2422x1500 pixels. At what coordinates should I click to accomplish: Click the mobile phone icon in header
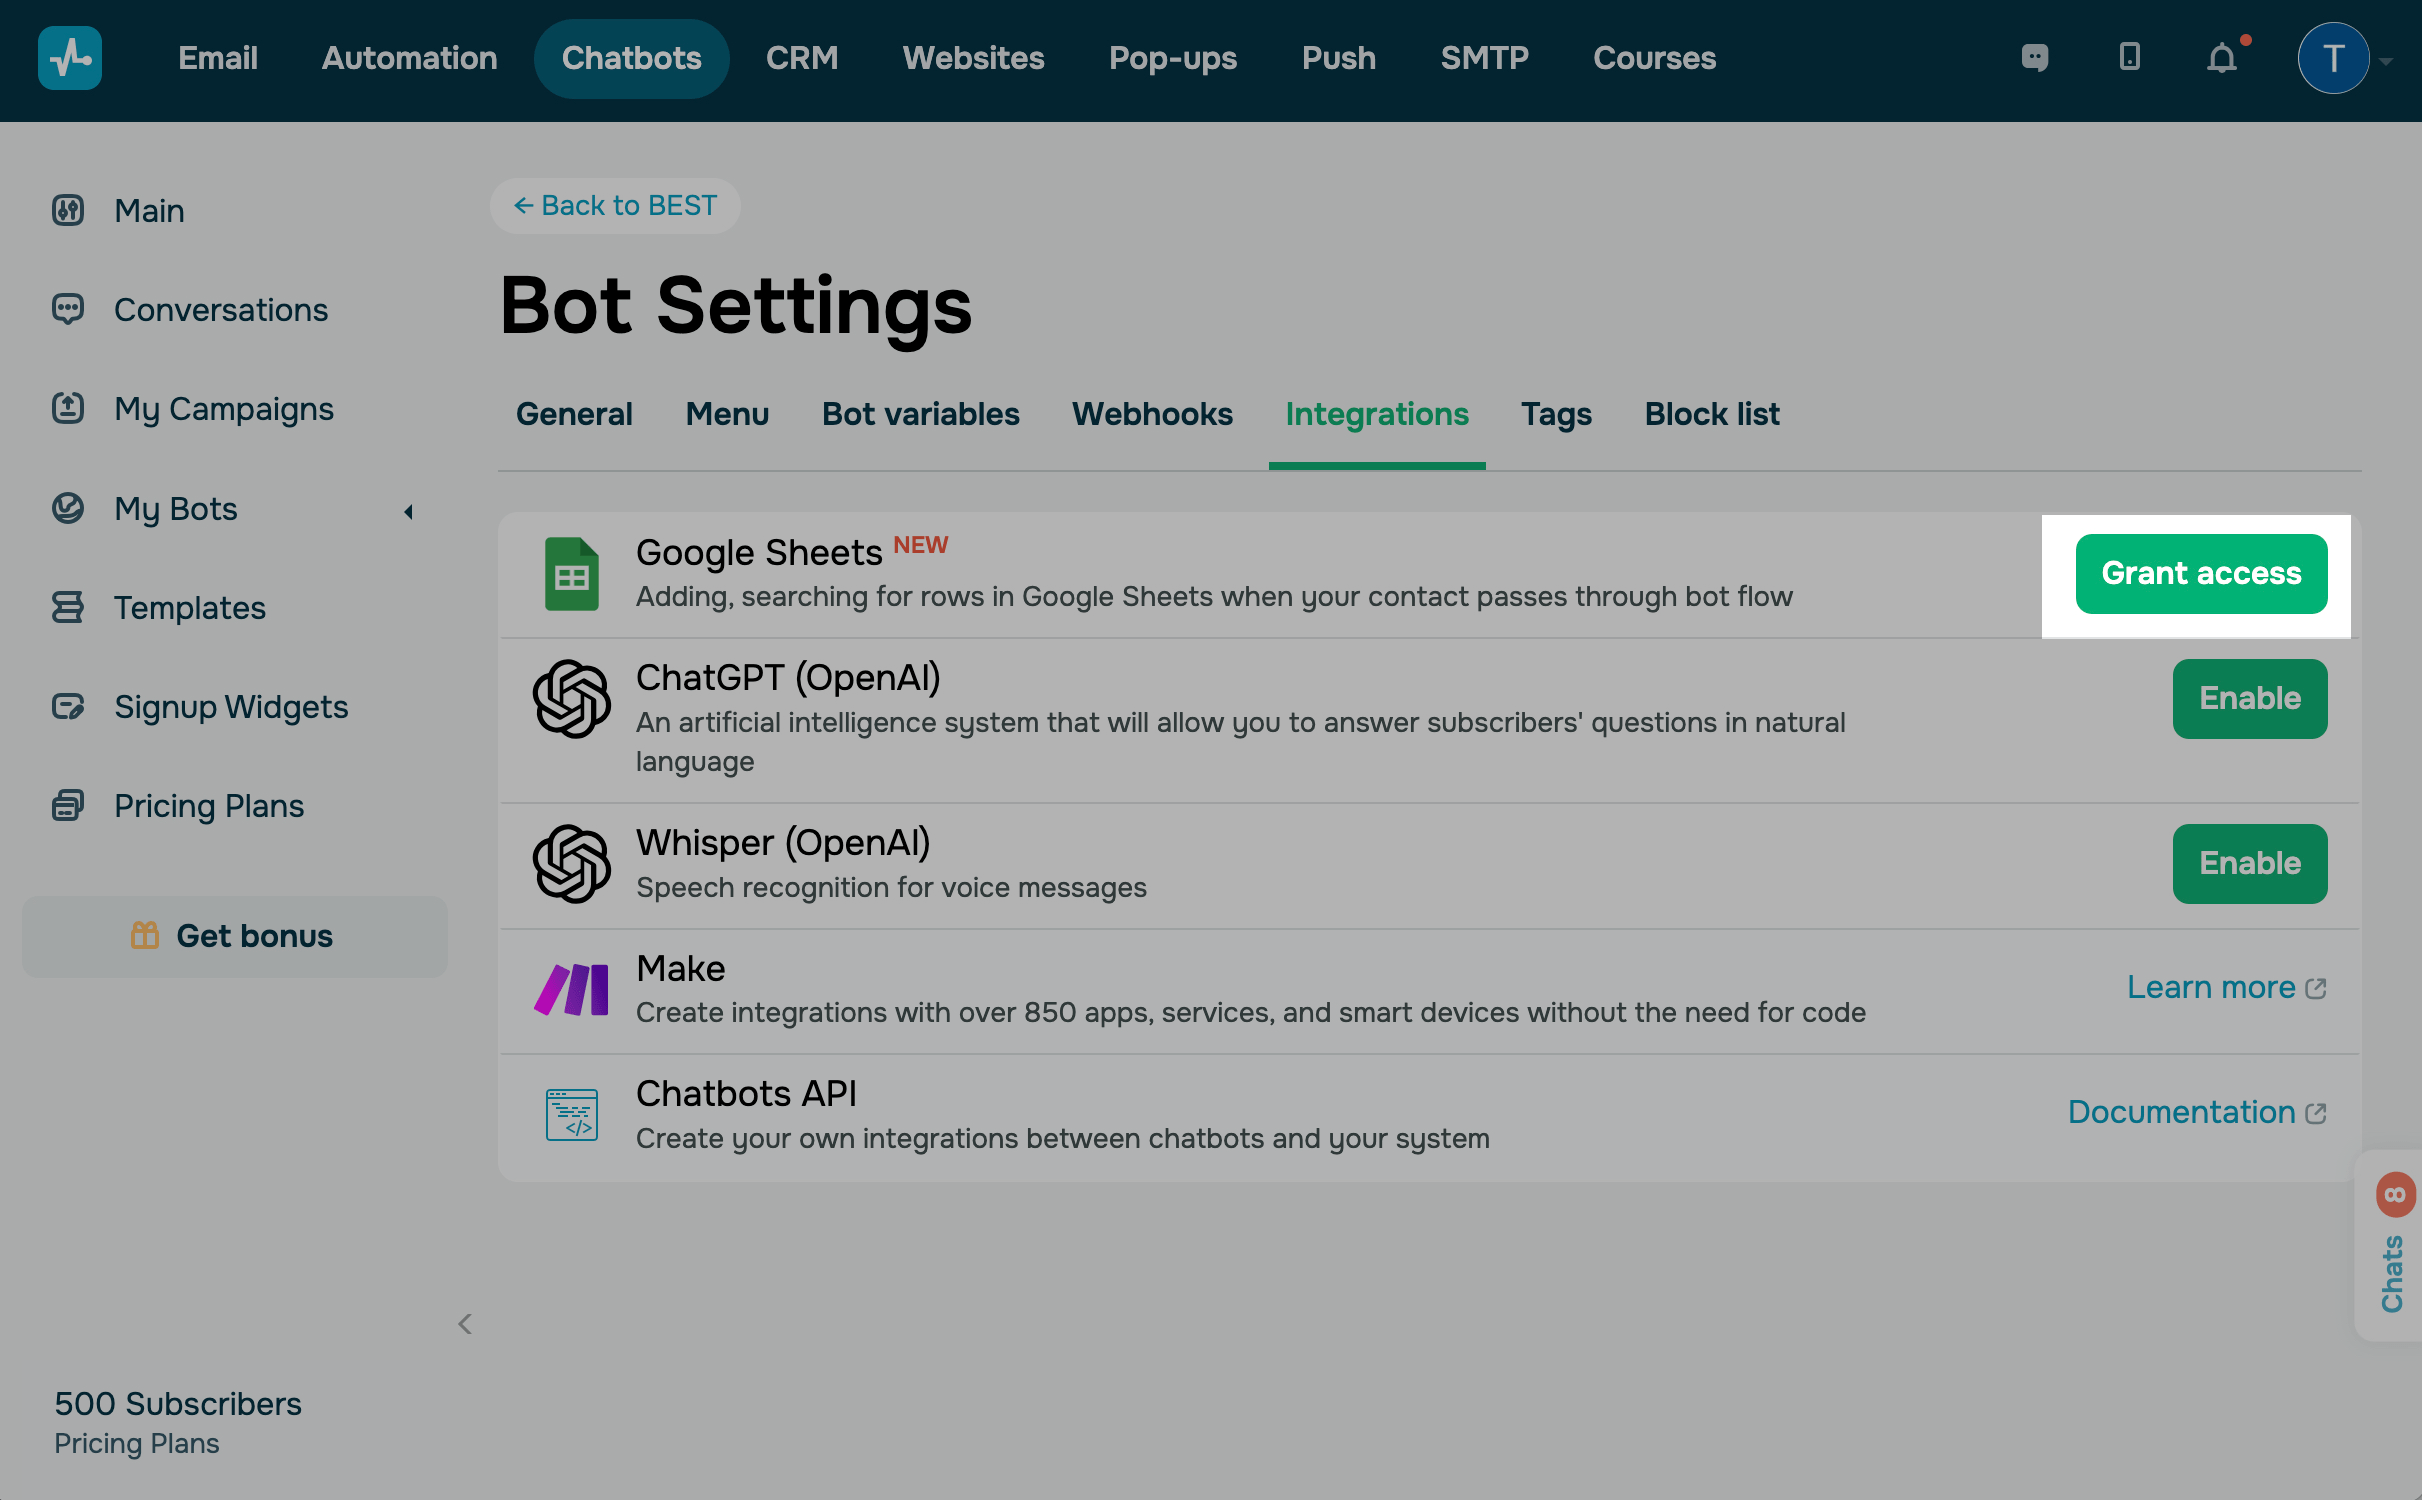pos(2129,57)
